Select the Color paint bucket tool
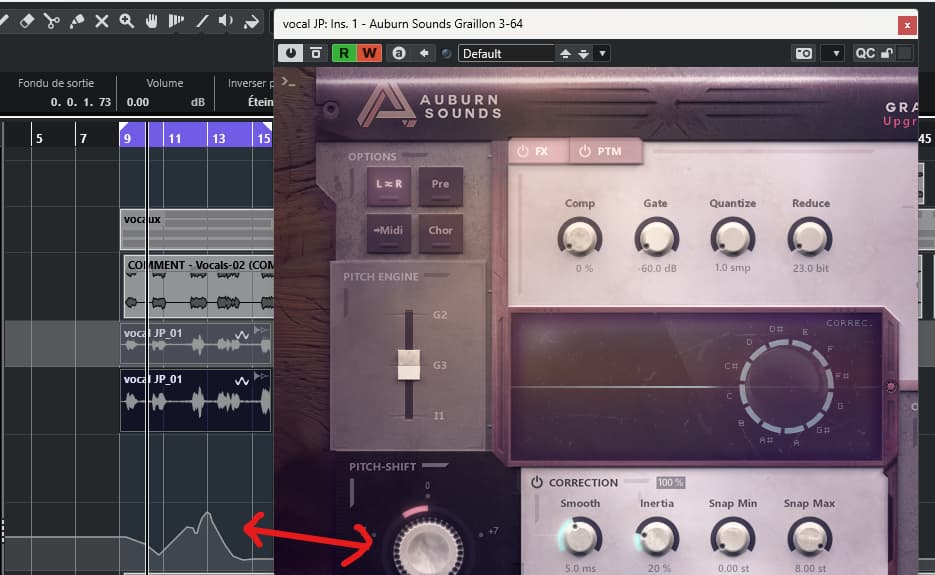Viewport: 935px width, 575px height. (251, 21)
